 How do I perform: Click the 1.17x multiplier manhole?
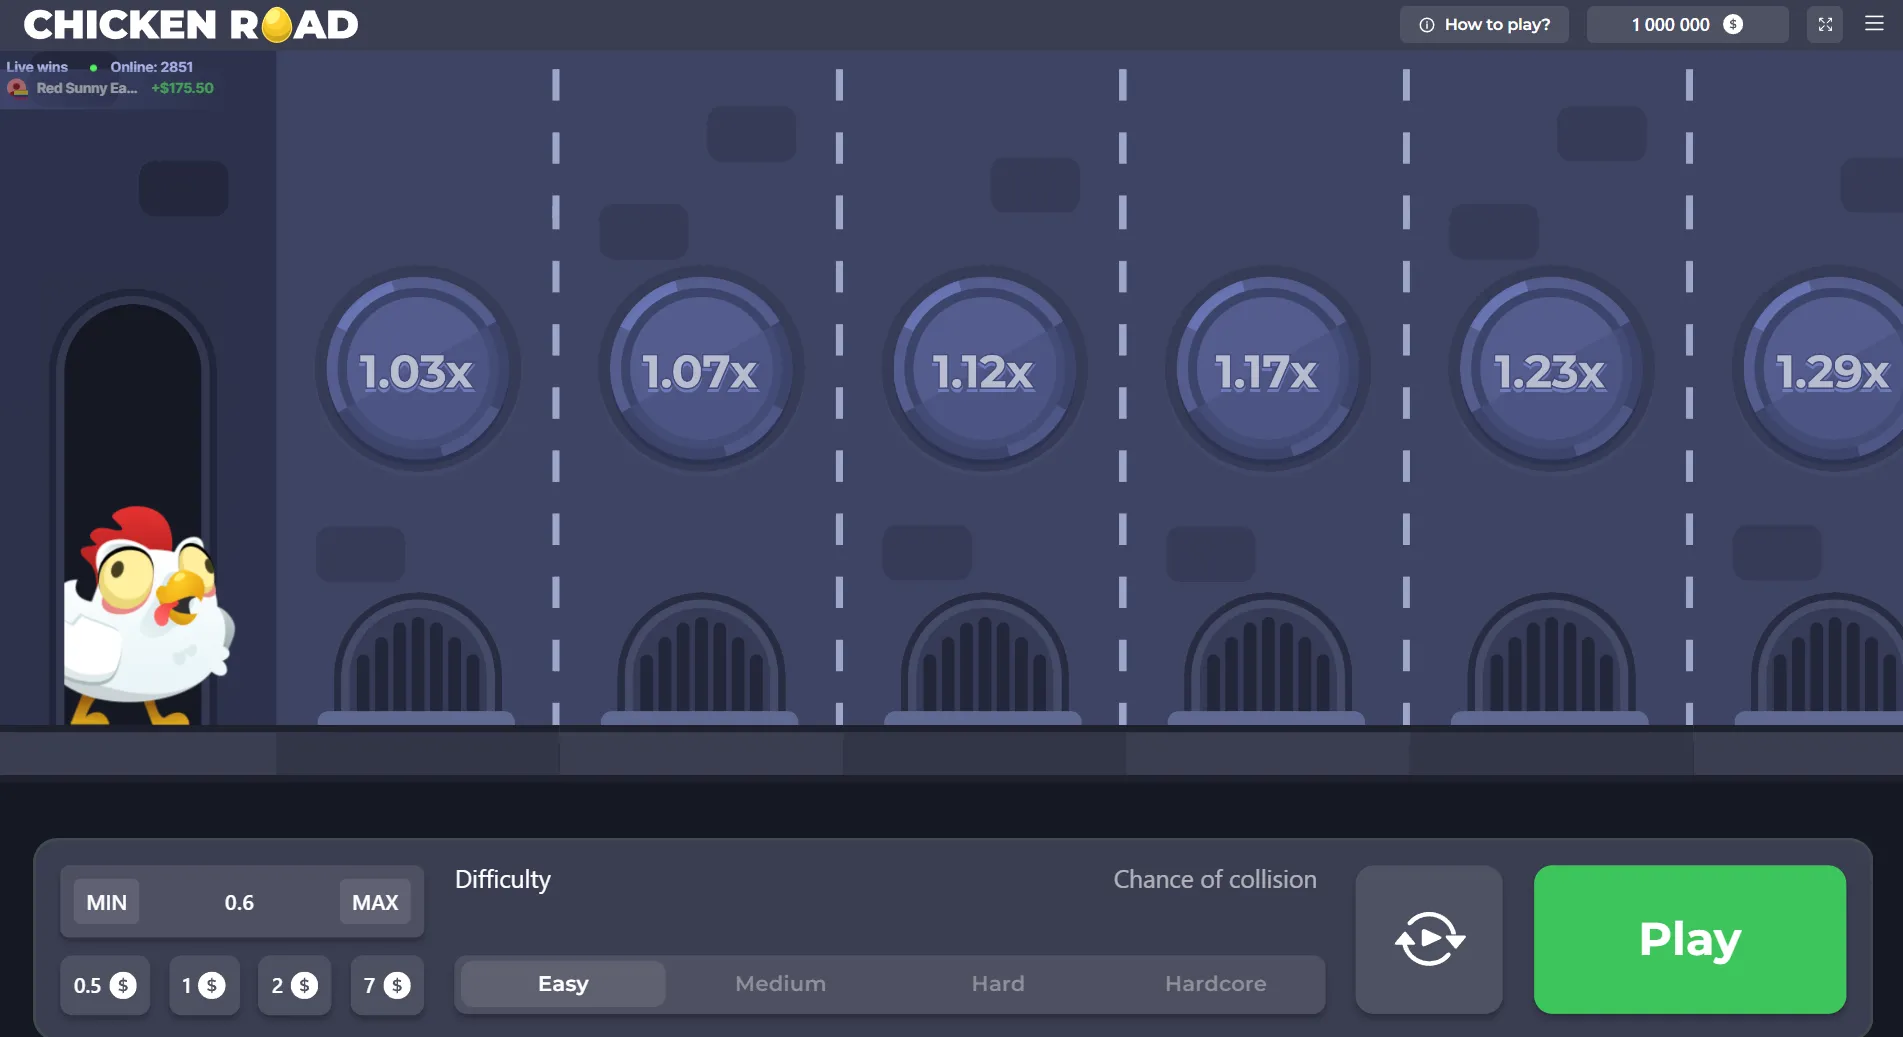1267,370
